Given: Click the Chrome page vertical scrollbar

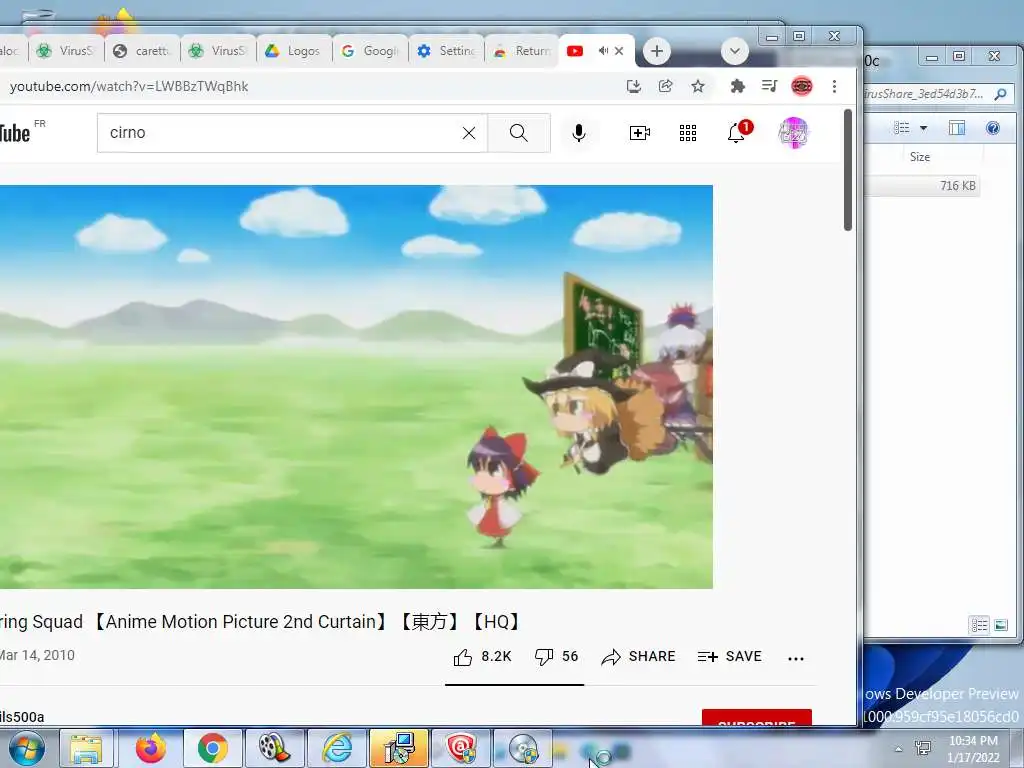Looking at the screenshot, I should [848, 170].
